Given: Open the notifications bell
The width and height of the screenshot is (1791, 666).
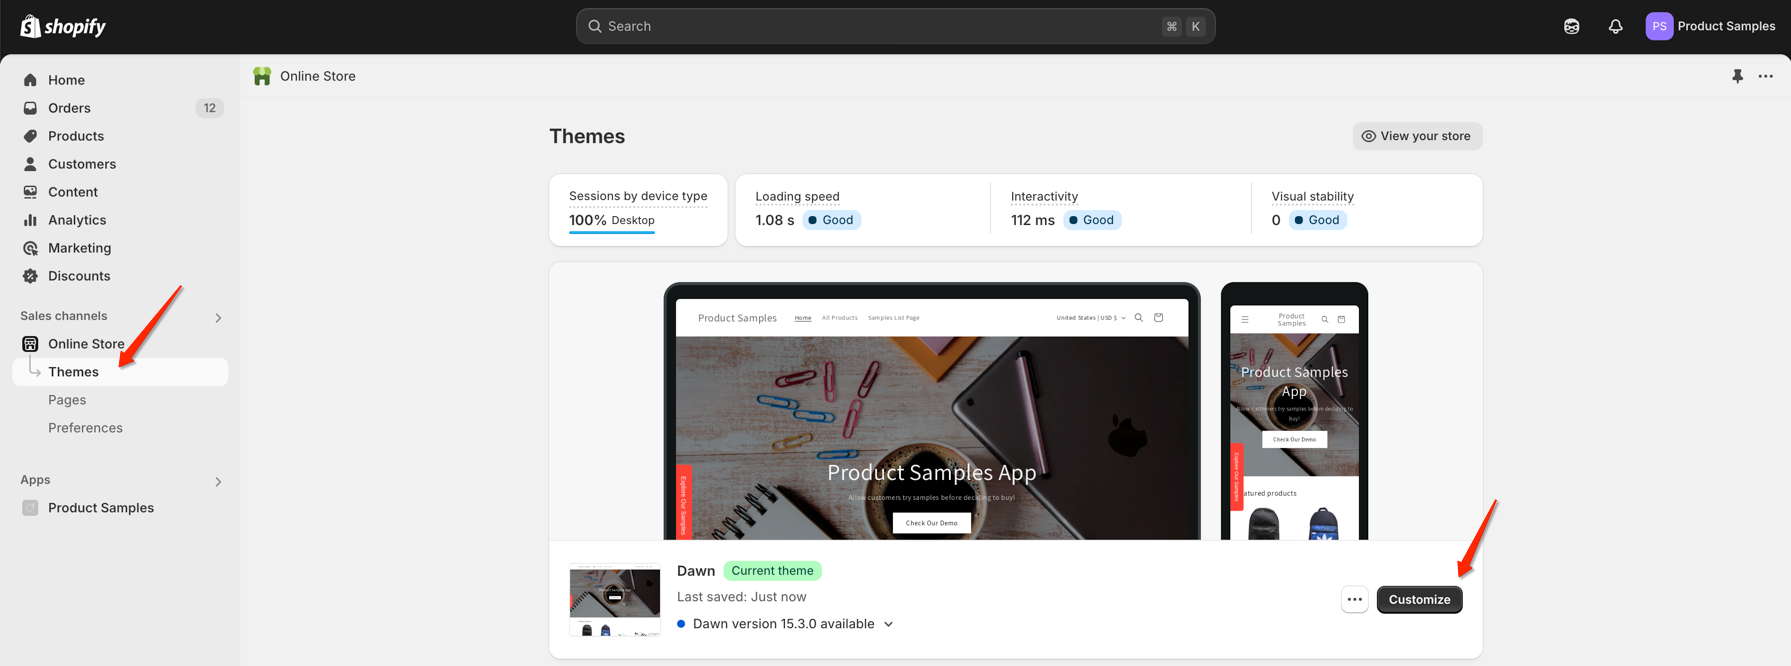Looking at the screenshot, I should point(1615,27).
